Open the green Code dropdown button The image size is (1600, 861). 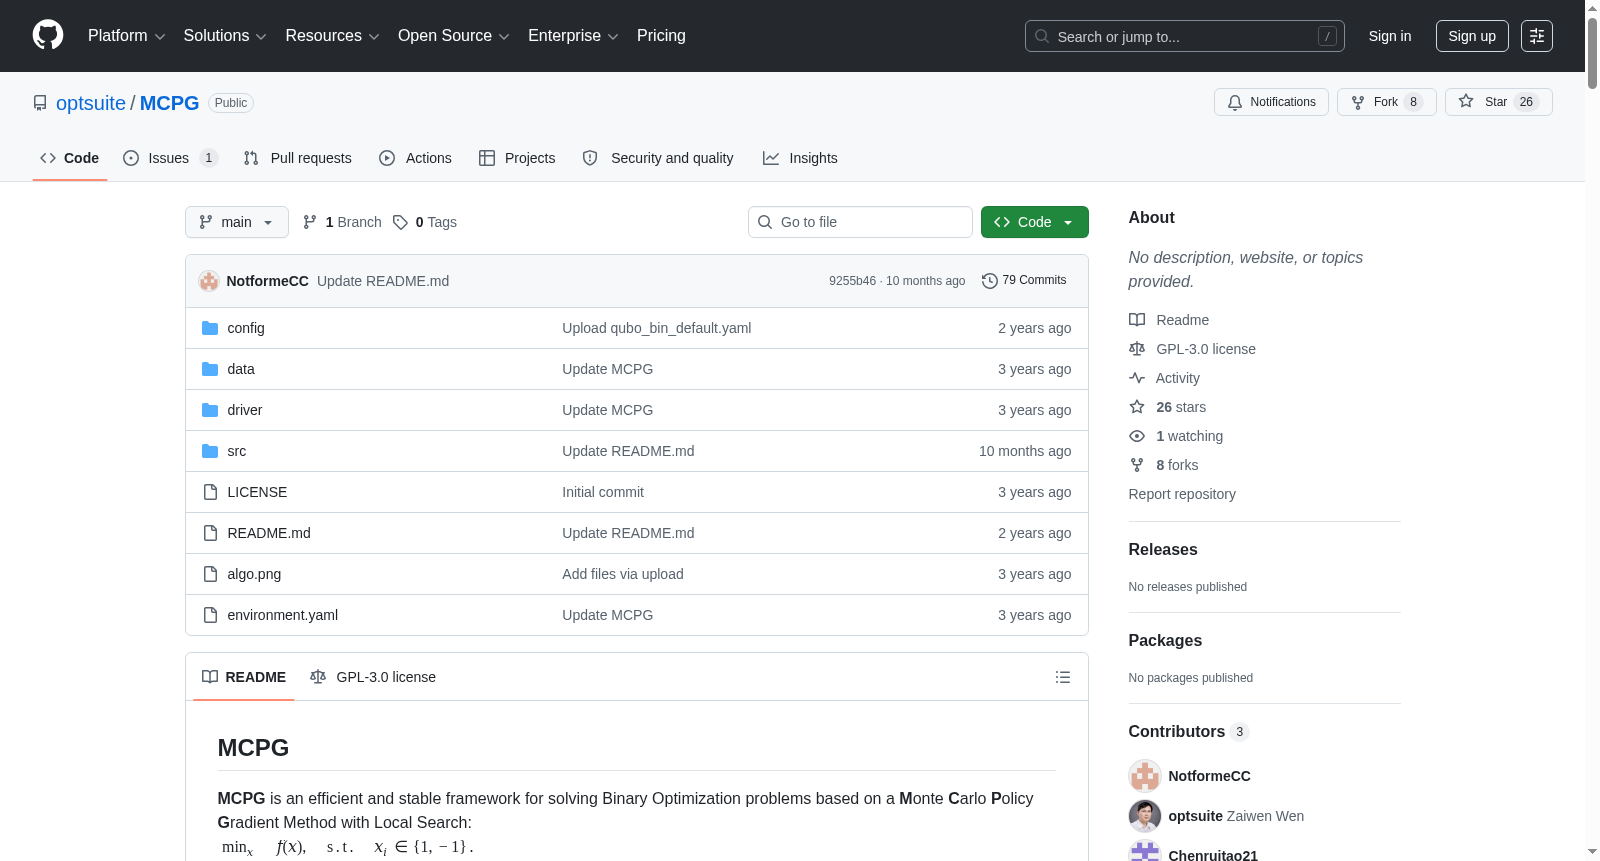point(1035,222)
